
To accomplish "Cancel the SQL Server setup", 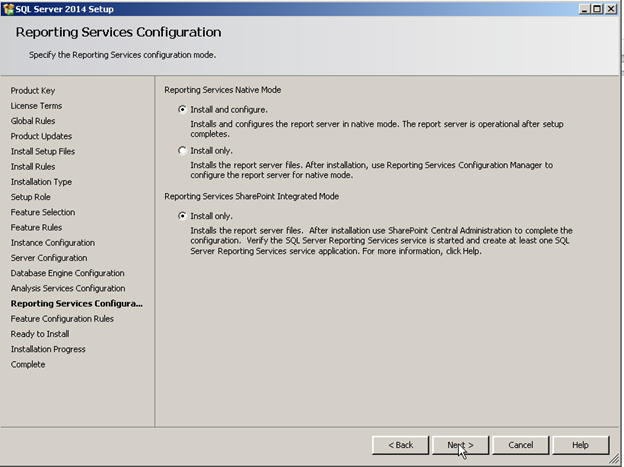I will (521, 445).
